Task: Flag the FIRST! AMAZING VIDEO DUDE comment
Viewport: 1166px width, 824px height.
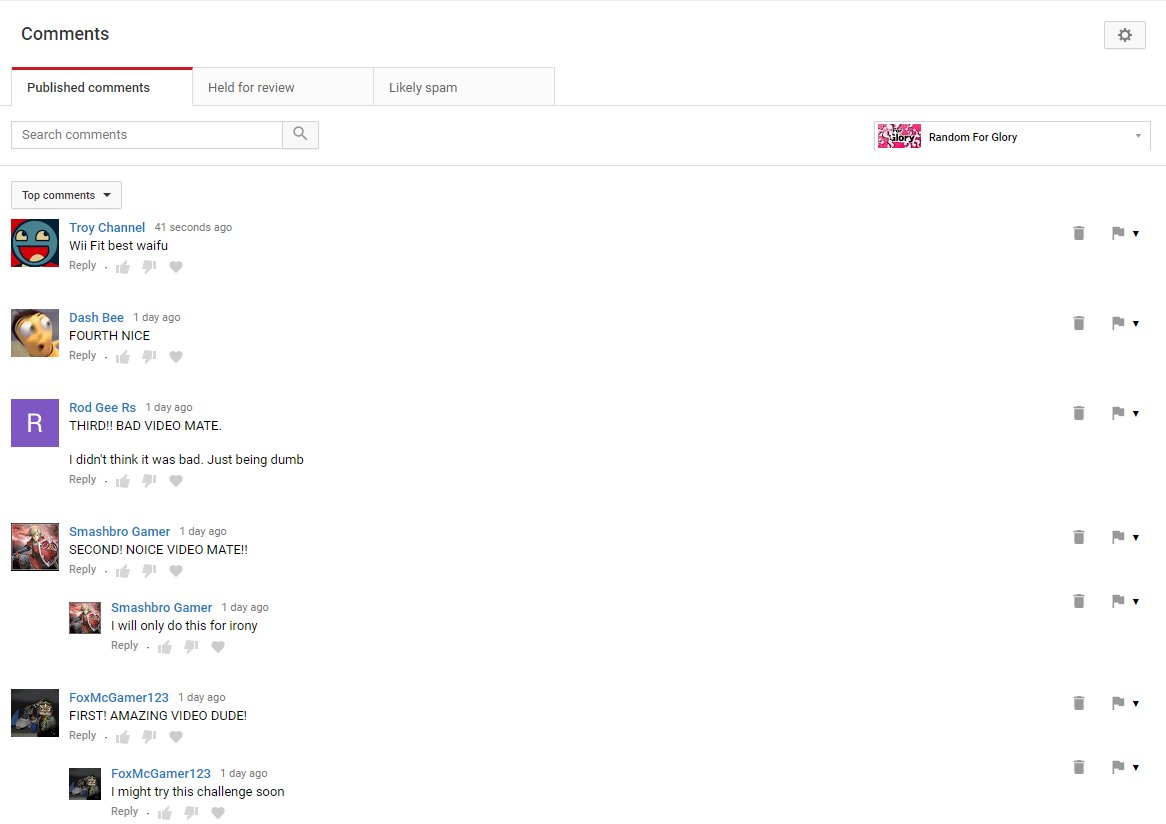Action: coord(1118,704)
